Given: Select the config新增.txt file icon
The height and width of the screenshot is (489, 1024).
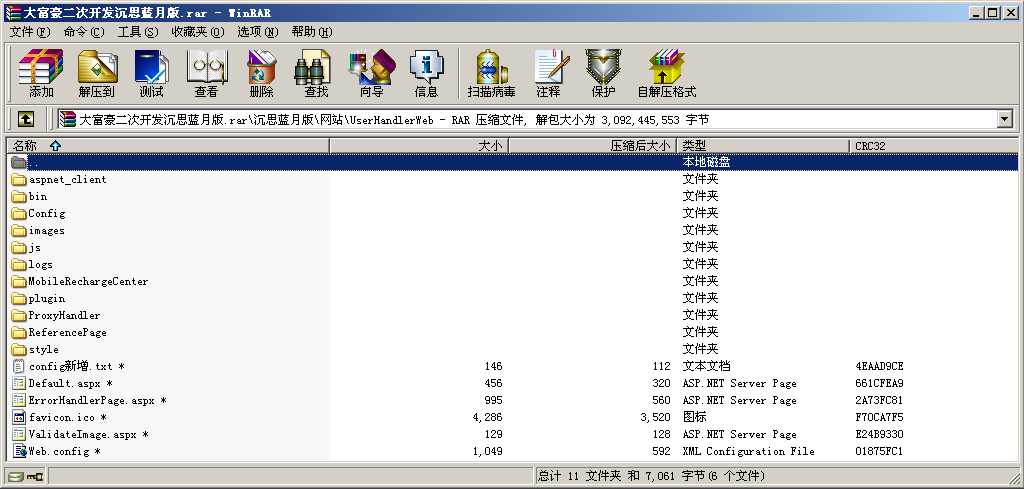Looking at the screenshot, I should pos(20,366).
